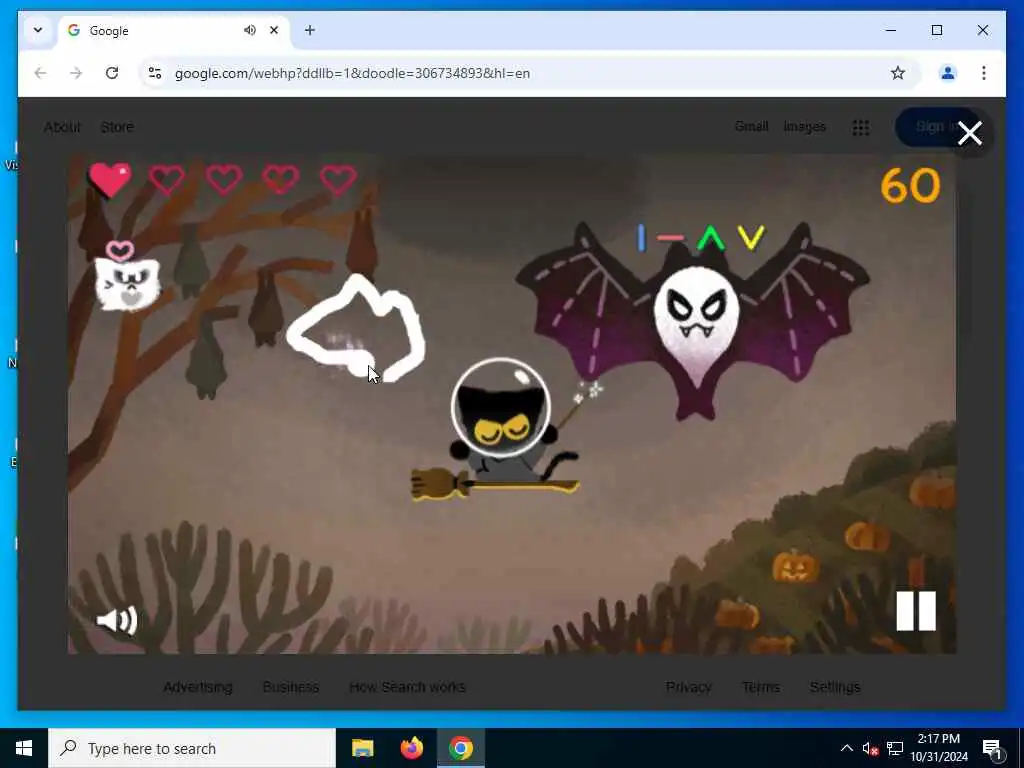The width and height of the screenshot is (1024, 768).
Task: Mute the game sound using speaker icon
Action: pos(117,620)
